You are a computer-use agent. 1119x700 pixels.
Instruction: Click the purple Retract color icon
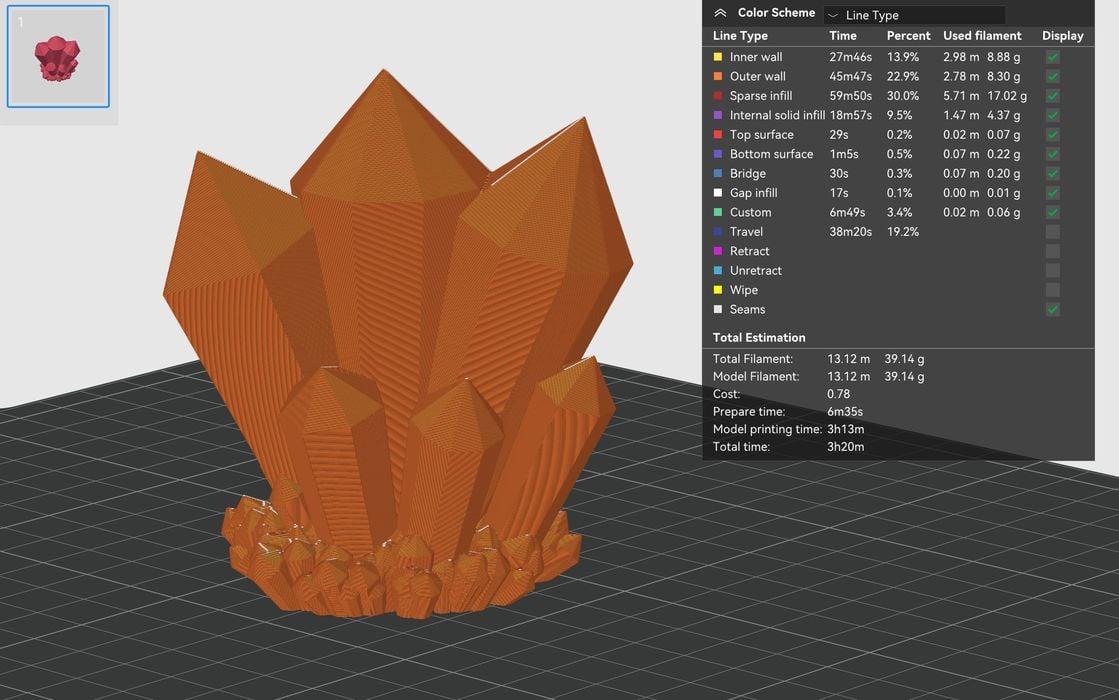pyautogui.click(x=718, y=251)
